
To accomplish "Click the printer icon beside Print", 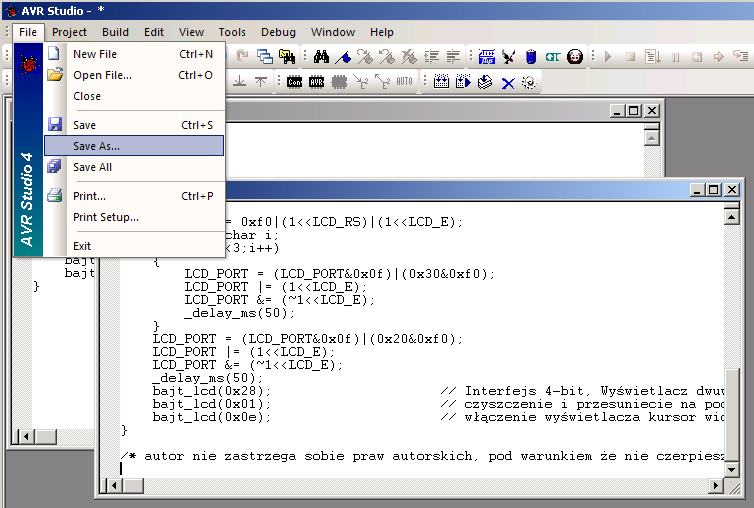I will [55, 196].
